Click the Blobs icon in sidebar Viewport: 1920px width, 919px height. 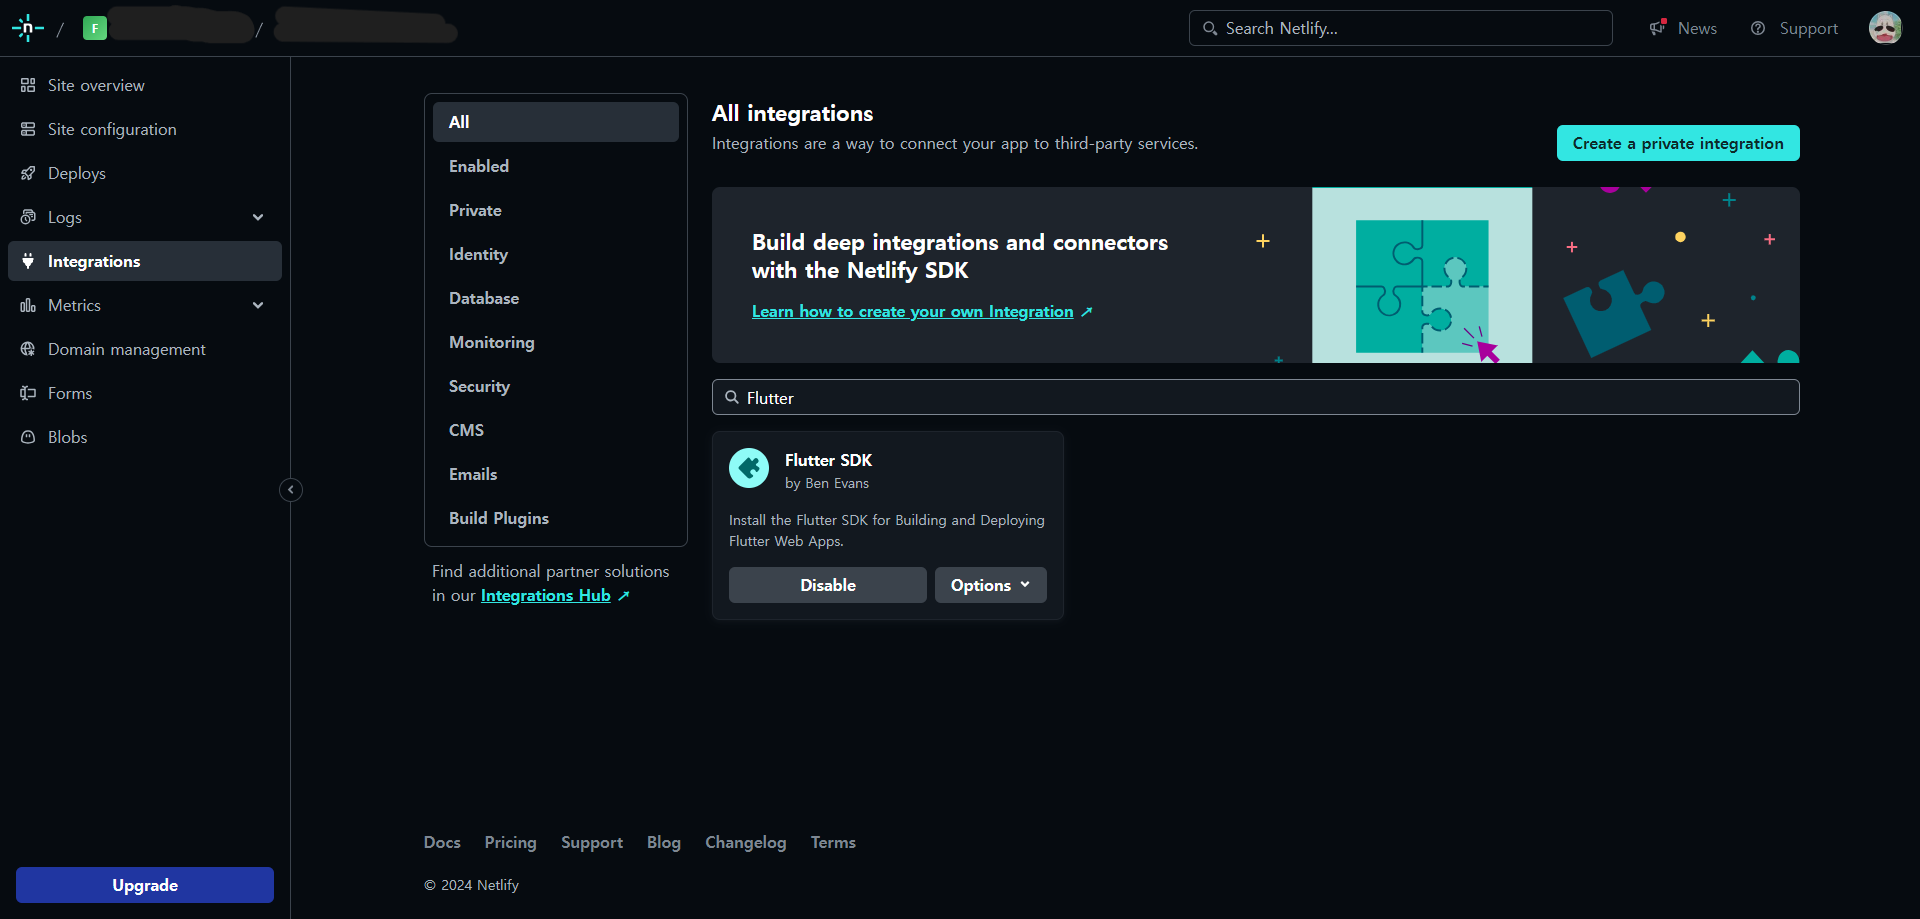(x=28, y=437)
